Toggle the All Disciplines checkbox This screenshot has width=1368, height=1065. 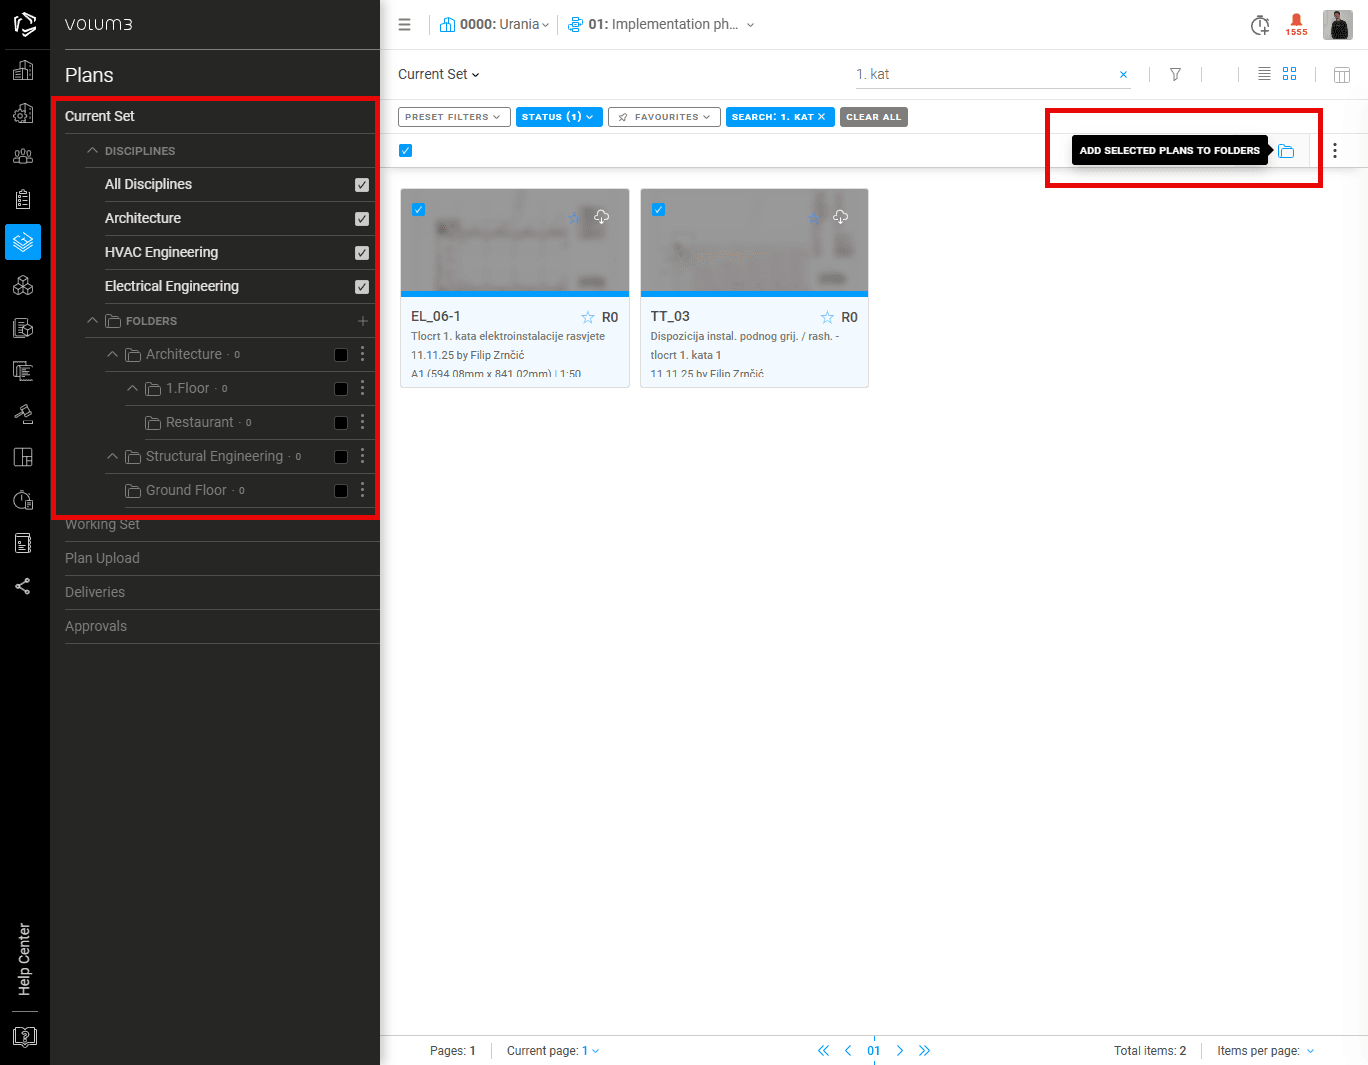coord(362,185)
